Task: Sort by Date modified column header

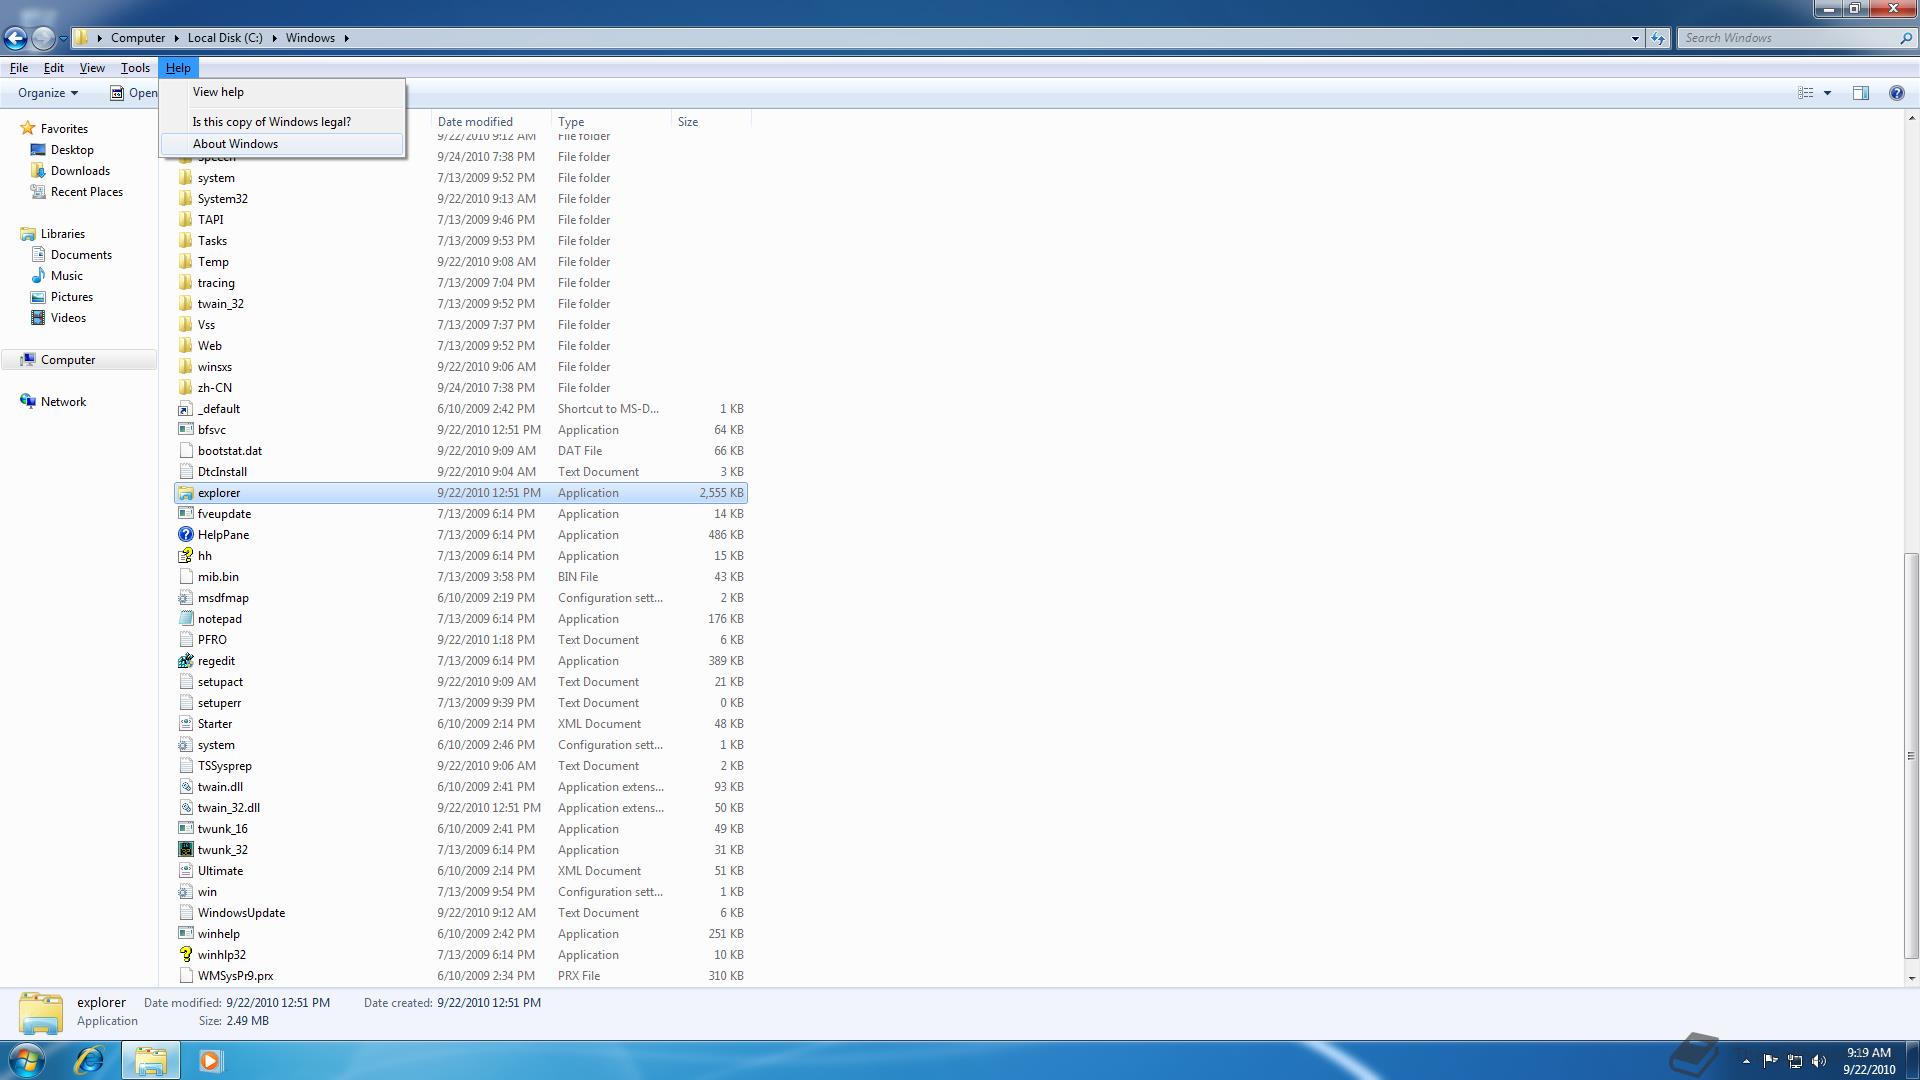Action: click(x=490, y=122)
